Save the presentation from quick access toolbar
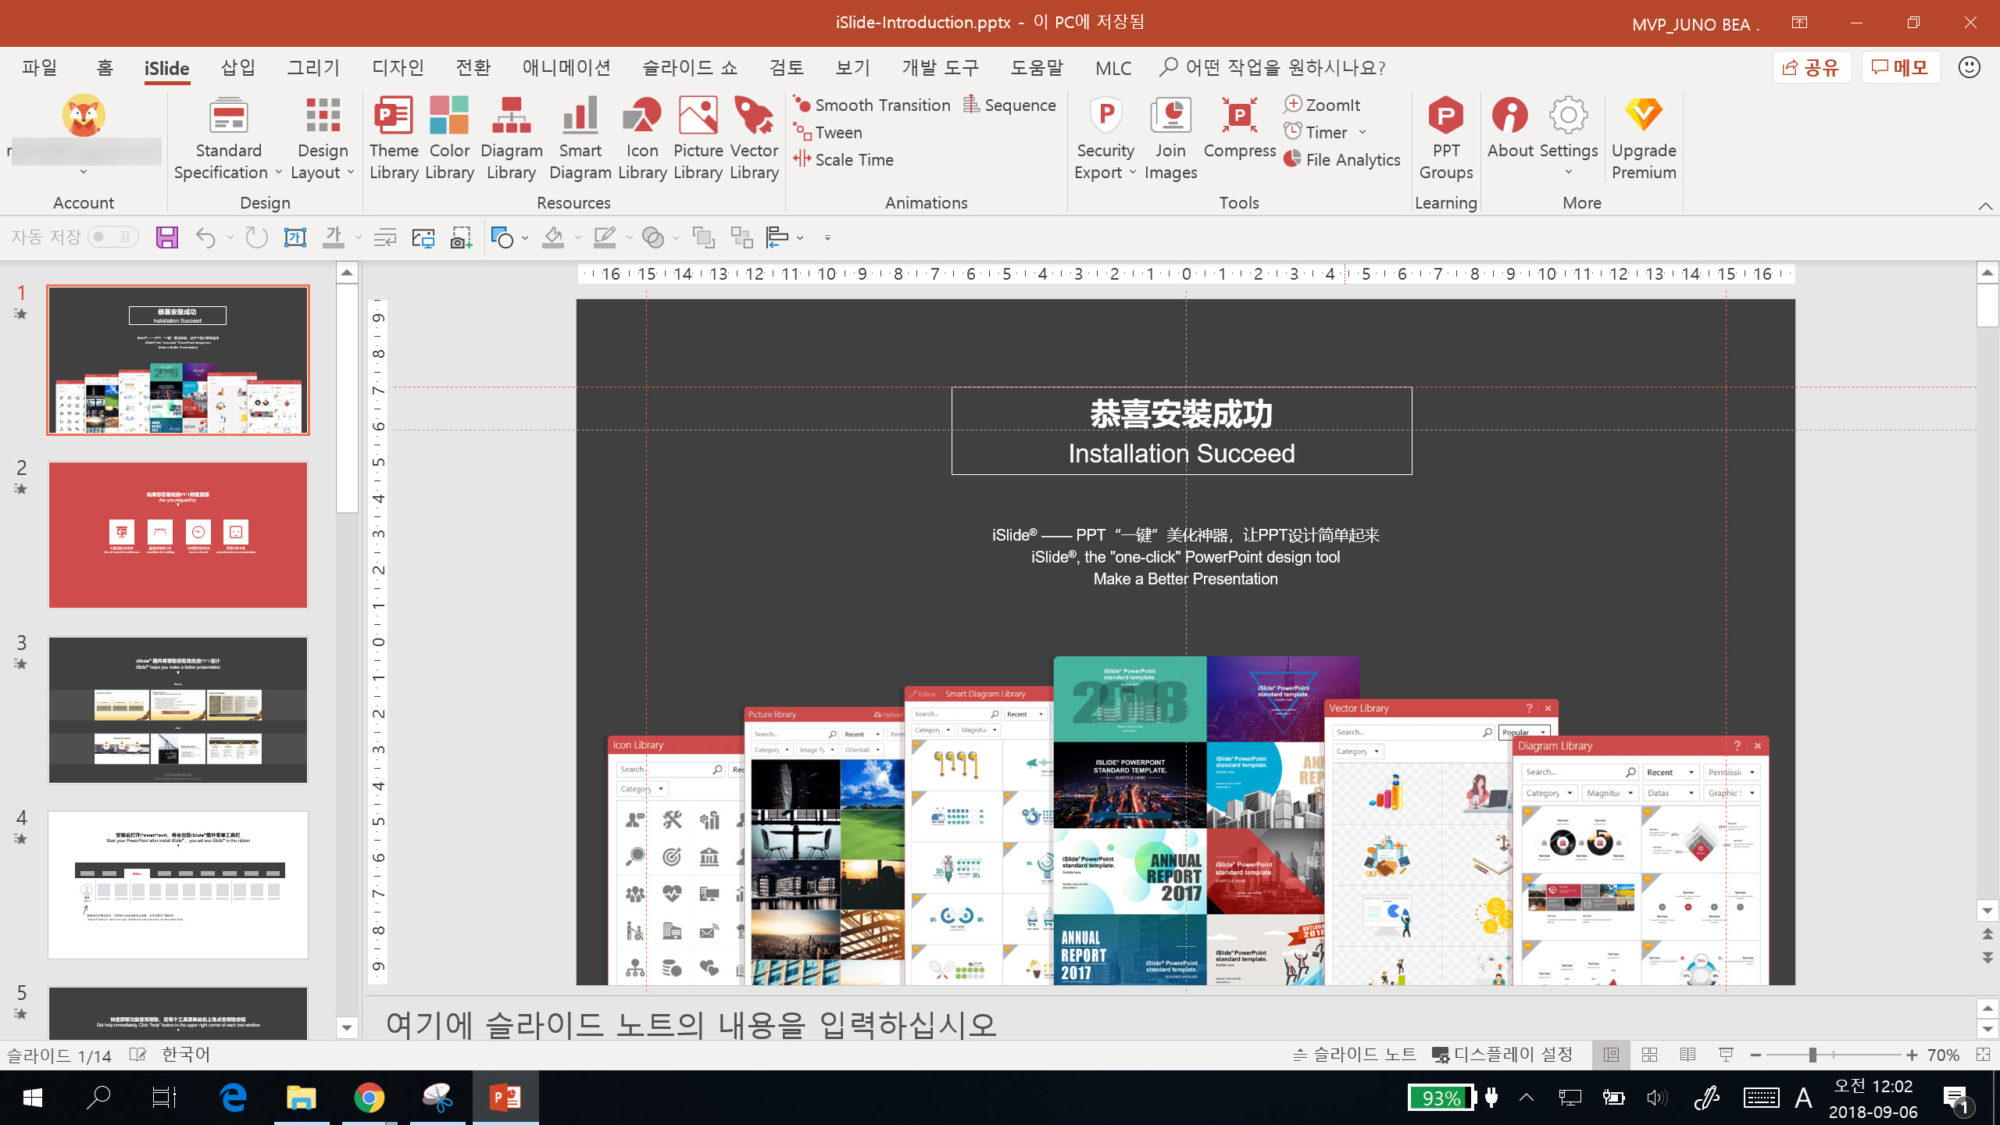Image resolution: width=2000 pixels, height=1125 pixels. click(167, 237)
